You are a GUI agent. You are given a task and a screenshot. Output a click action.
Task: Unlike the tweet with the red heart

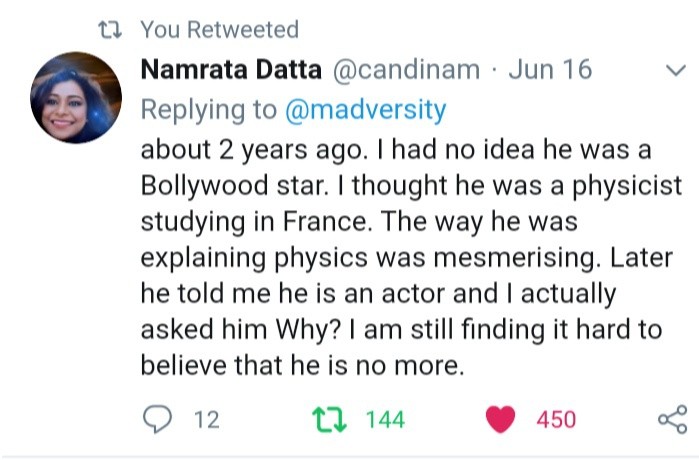pyautogui.click(x=501, y=420)
